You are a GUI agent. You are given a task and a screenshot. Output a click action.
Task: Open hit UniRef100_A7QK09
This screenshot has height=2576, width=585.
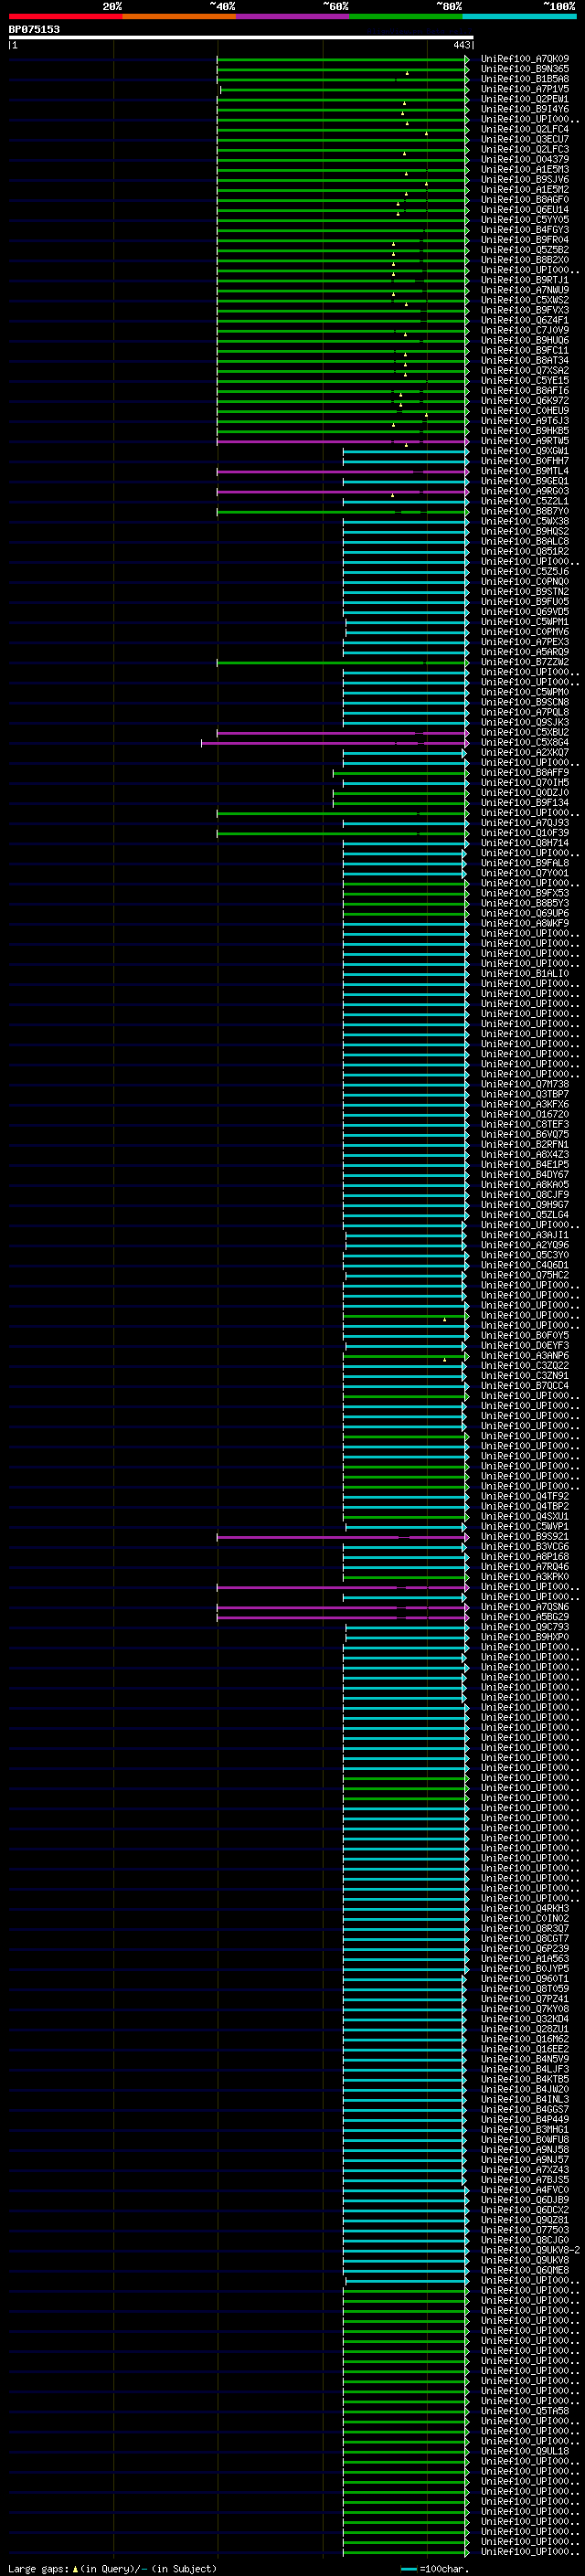click(525, 59)
